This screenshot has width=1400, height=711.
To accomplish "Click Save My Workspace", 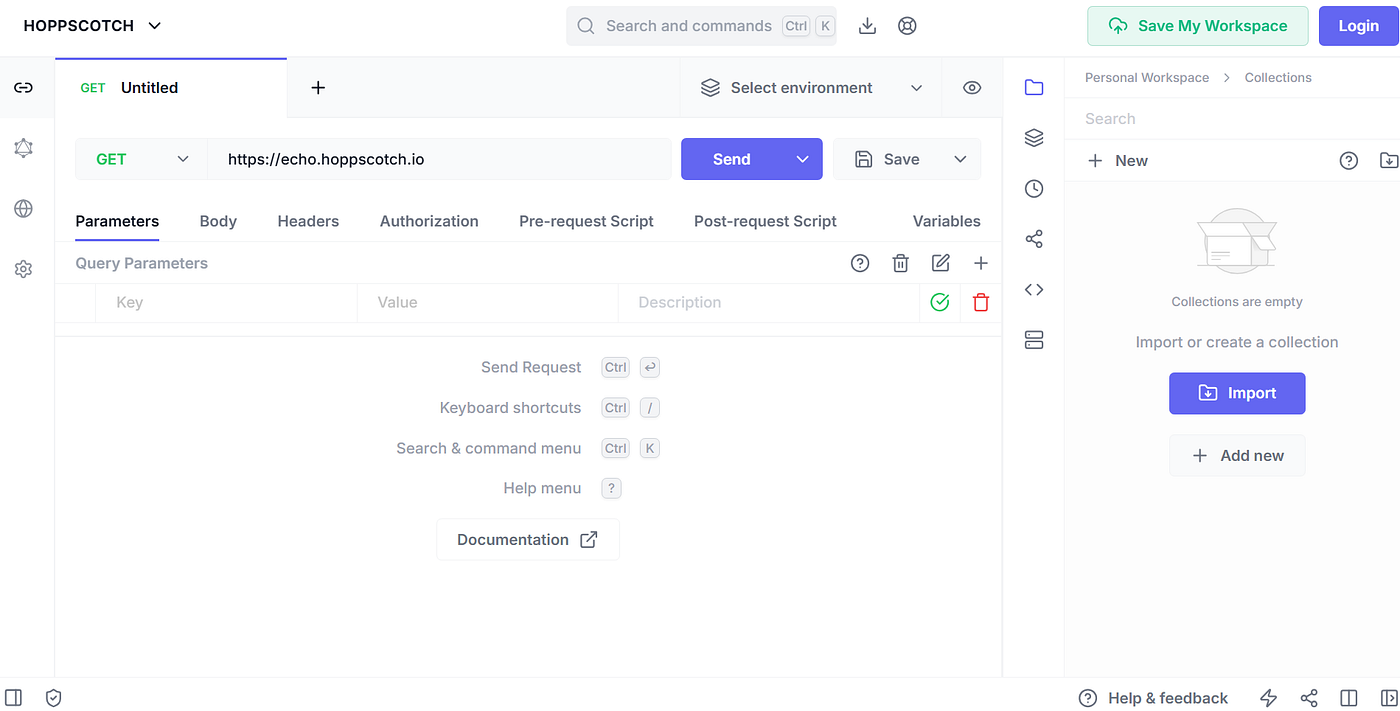I will point(1198,26).
